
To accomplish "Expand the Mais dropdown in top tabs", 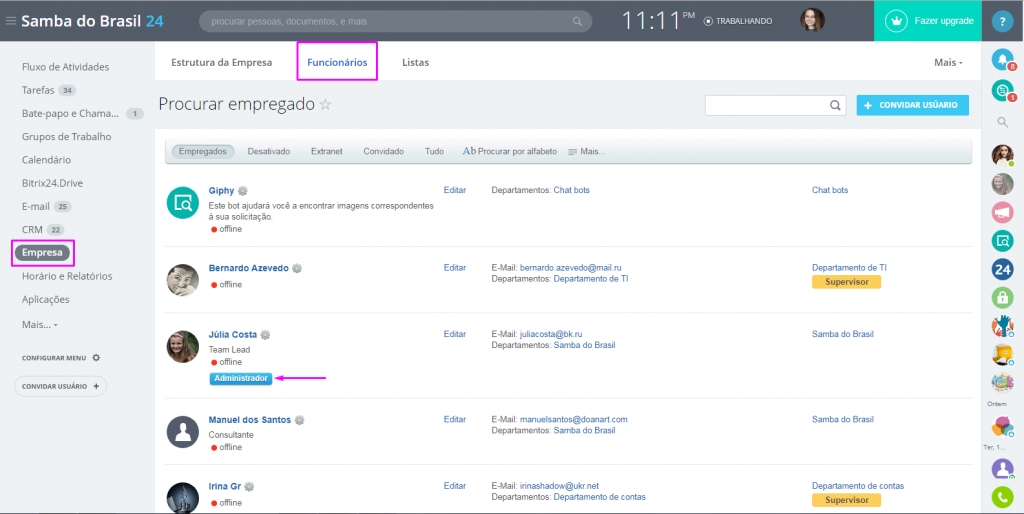I will coord(948,63).
